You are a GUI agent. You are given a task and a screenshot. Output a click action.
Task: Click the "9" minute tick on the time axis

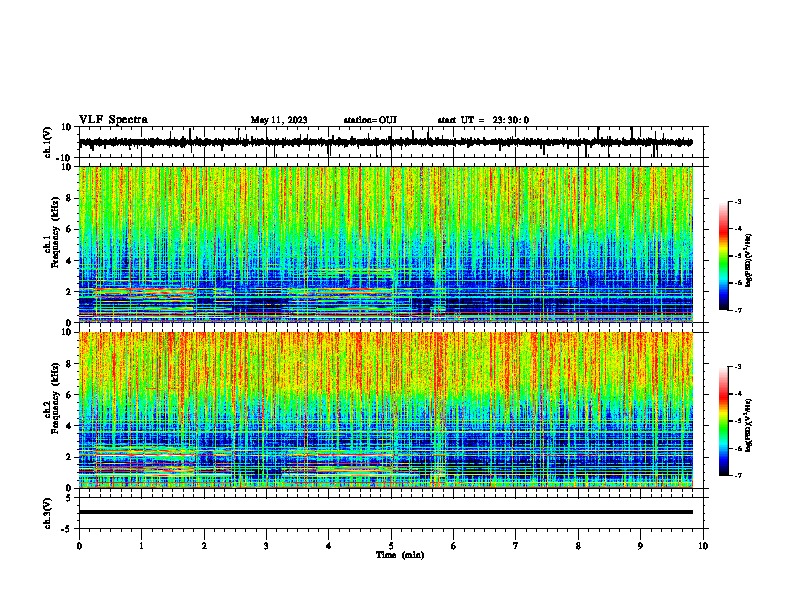coord(640,546)
